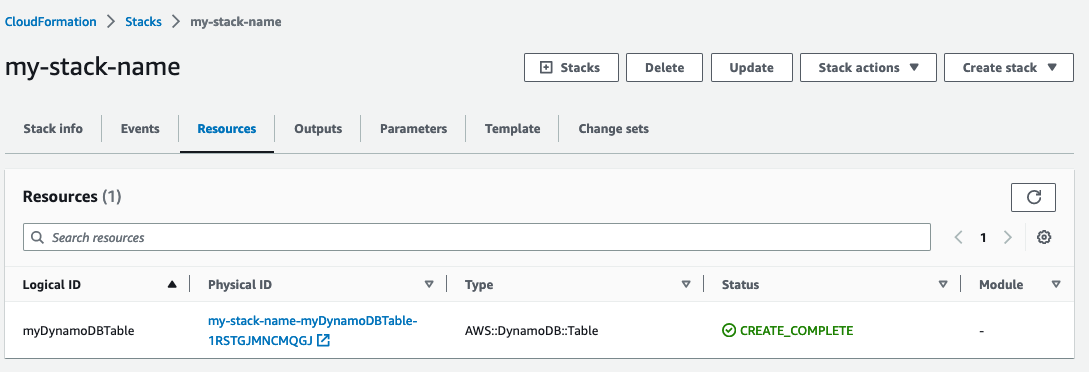The image size is (1089, 372).
Task: Switch to the Events tab
Action: [140, 128]
